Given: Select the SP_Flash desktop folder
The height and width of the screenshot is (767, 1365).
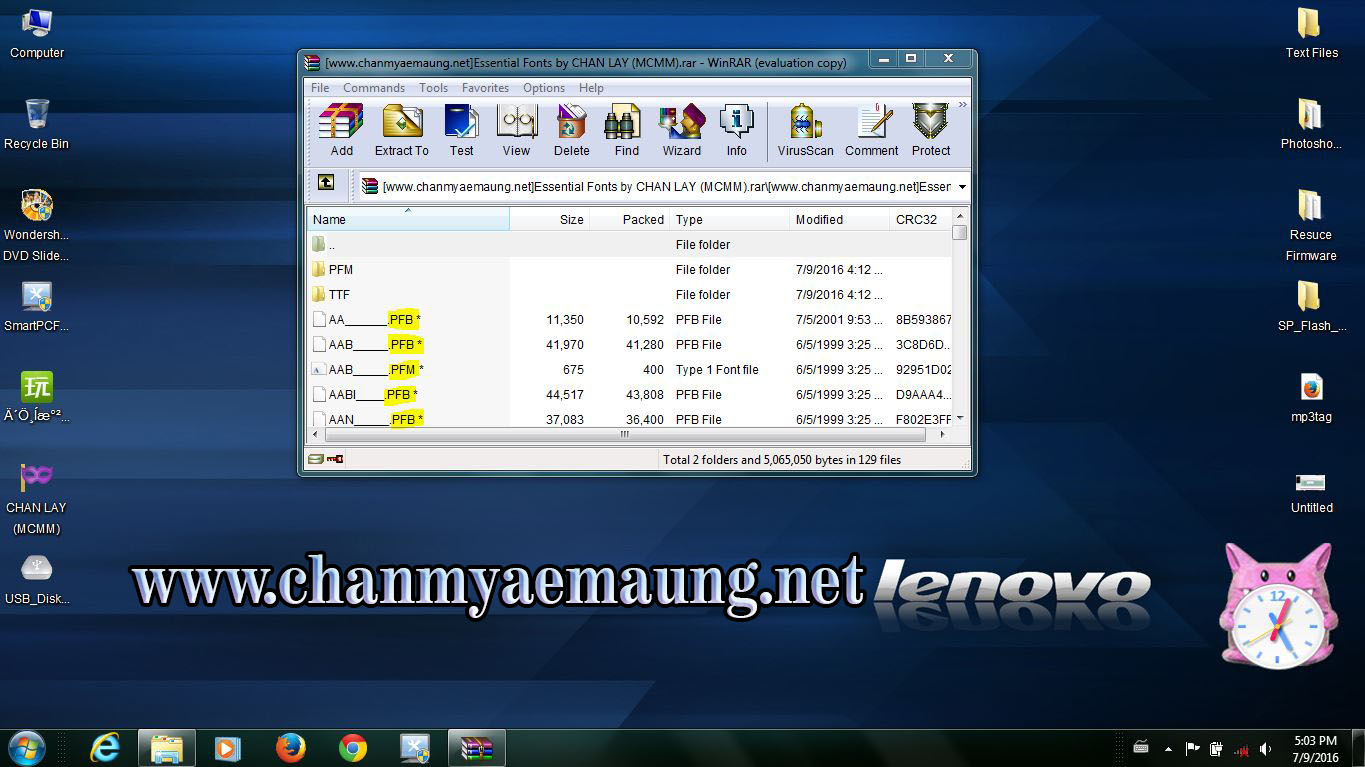Looking at the screenshot, I should coord(1311,306).
